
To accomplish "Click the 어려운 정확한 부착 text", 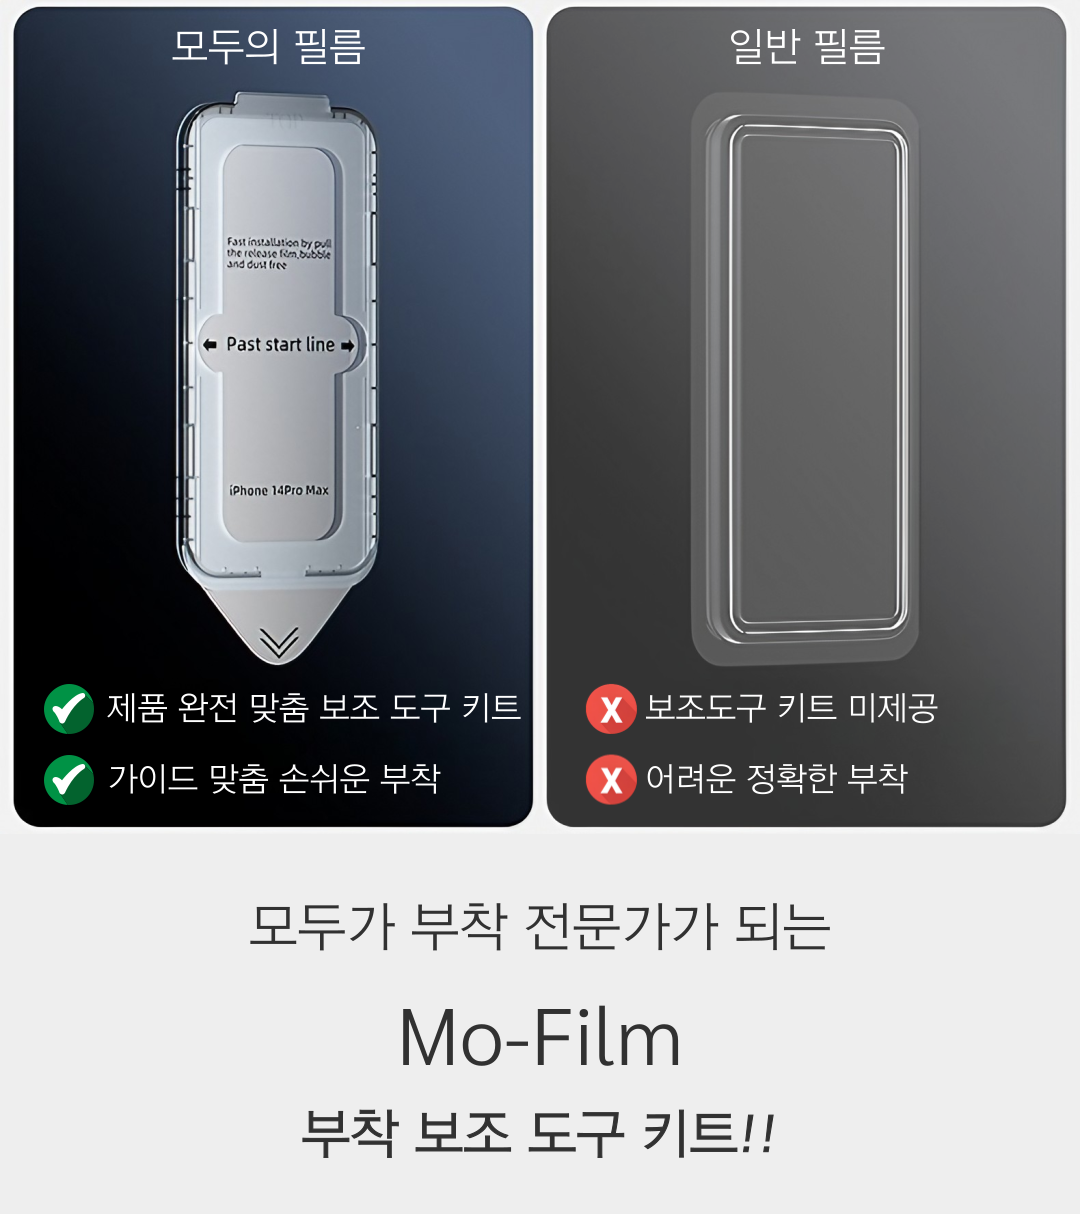I will [777, 778].
